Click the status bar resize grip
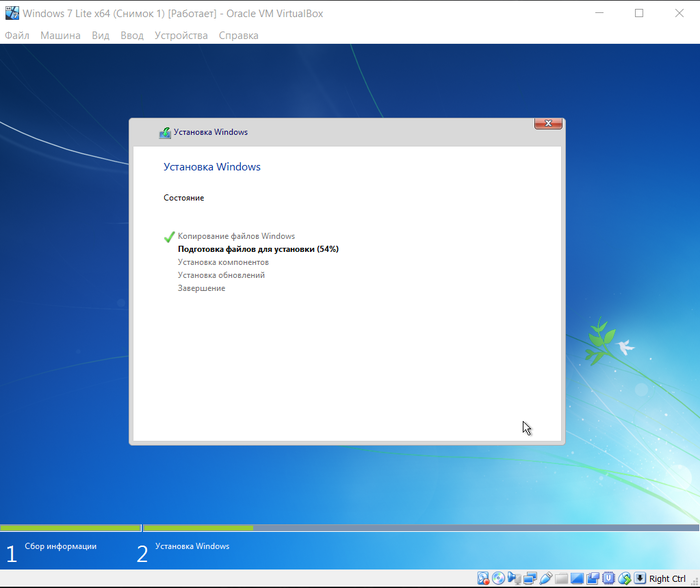The image size is (700, 588). [694, 581]
